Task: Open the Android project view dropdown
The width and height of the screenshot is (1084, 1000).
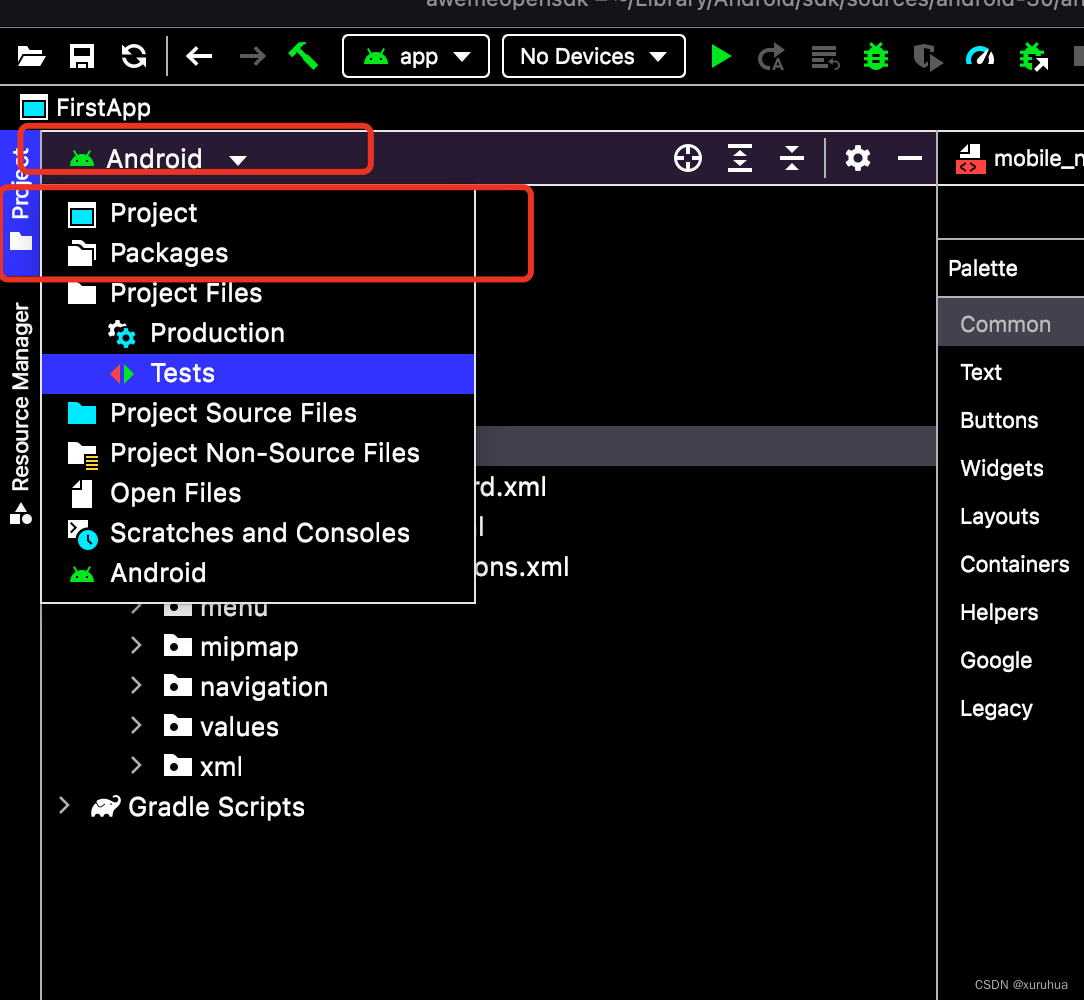Action: (x=159, y=158)
